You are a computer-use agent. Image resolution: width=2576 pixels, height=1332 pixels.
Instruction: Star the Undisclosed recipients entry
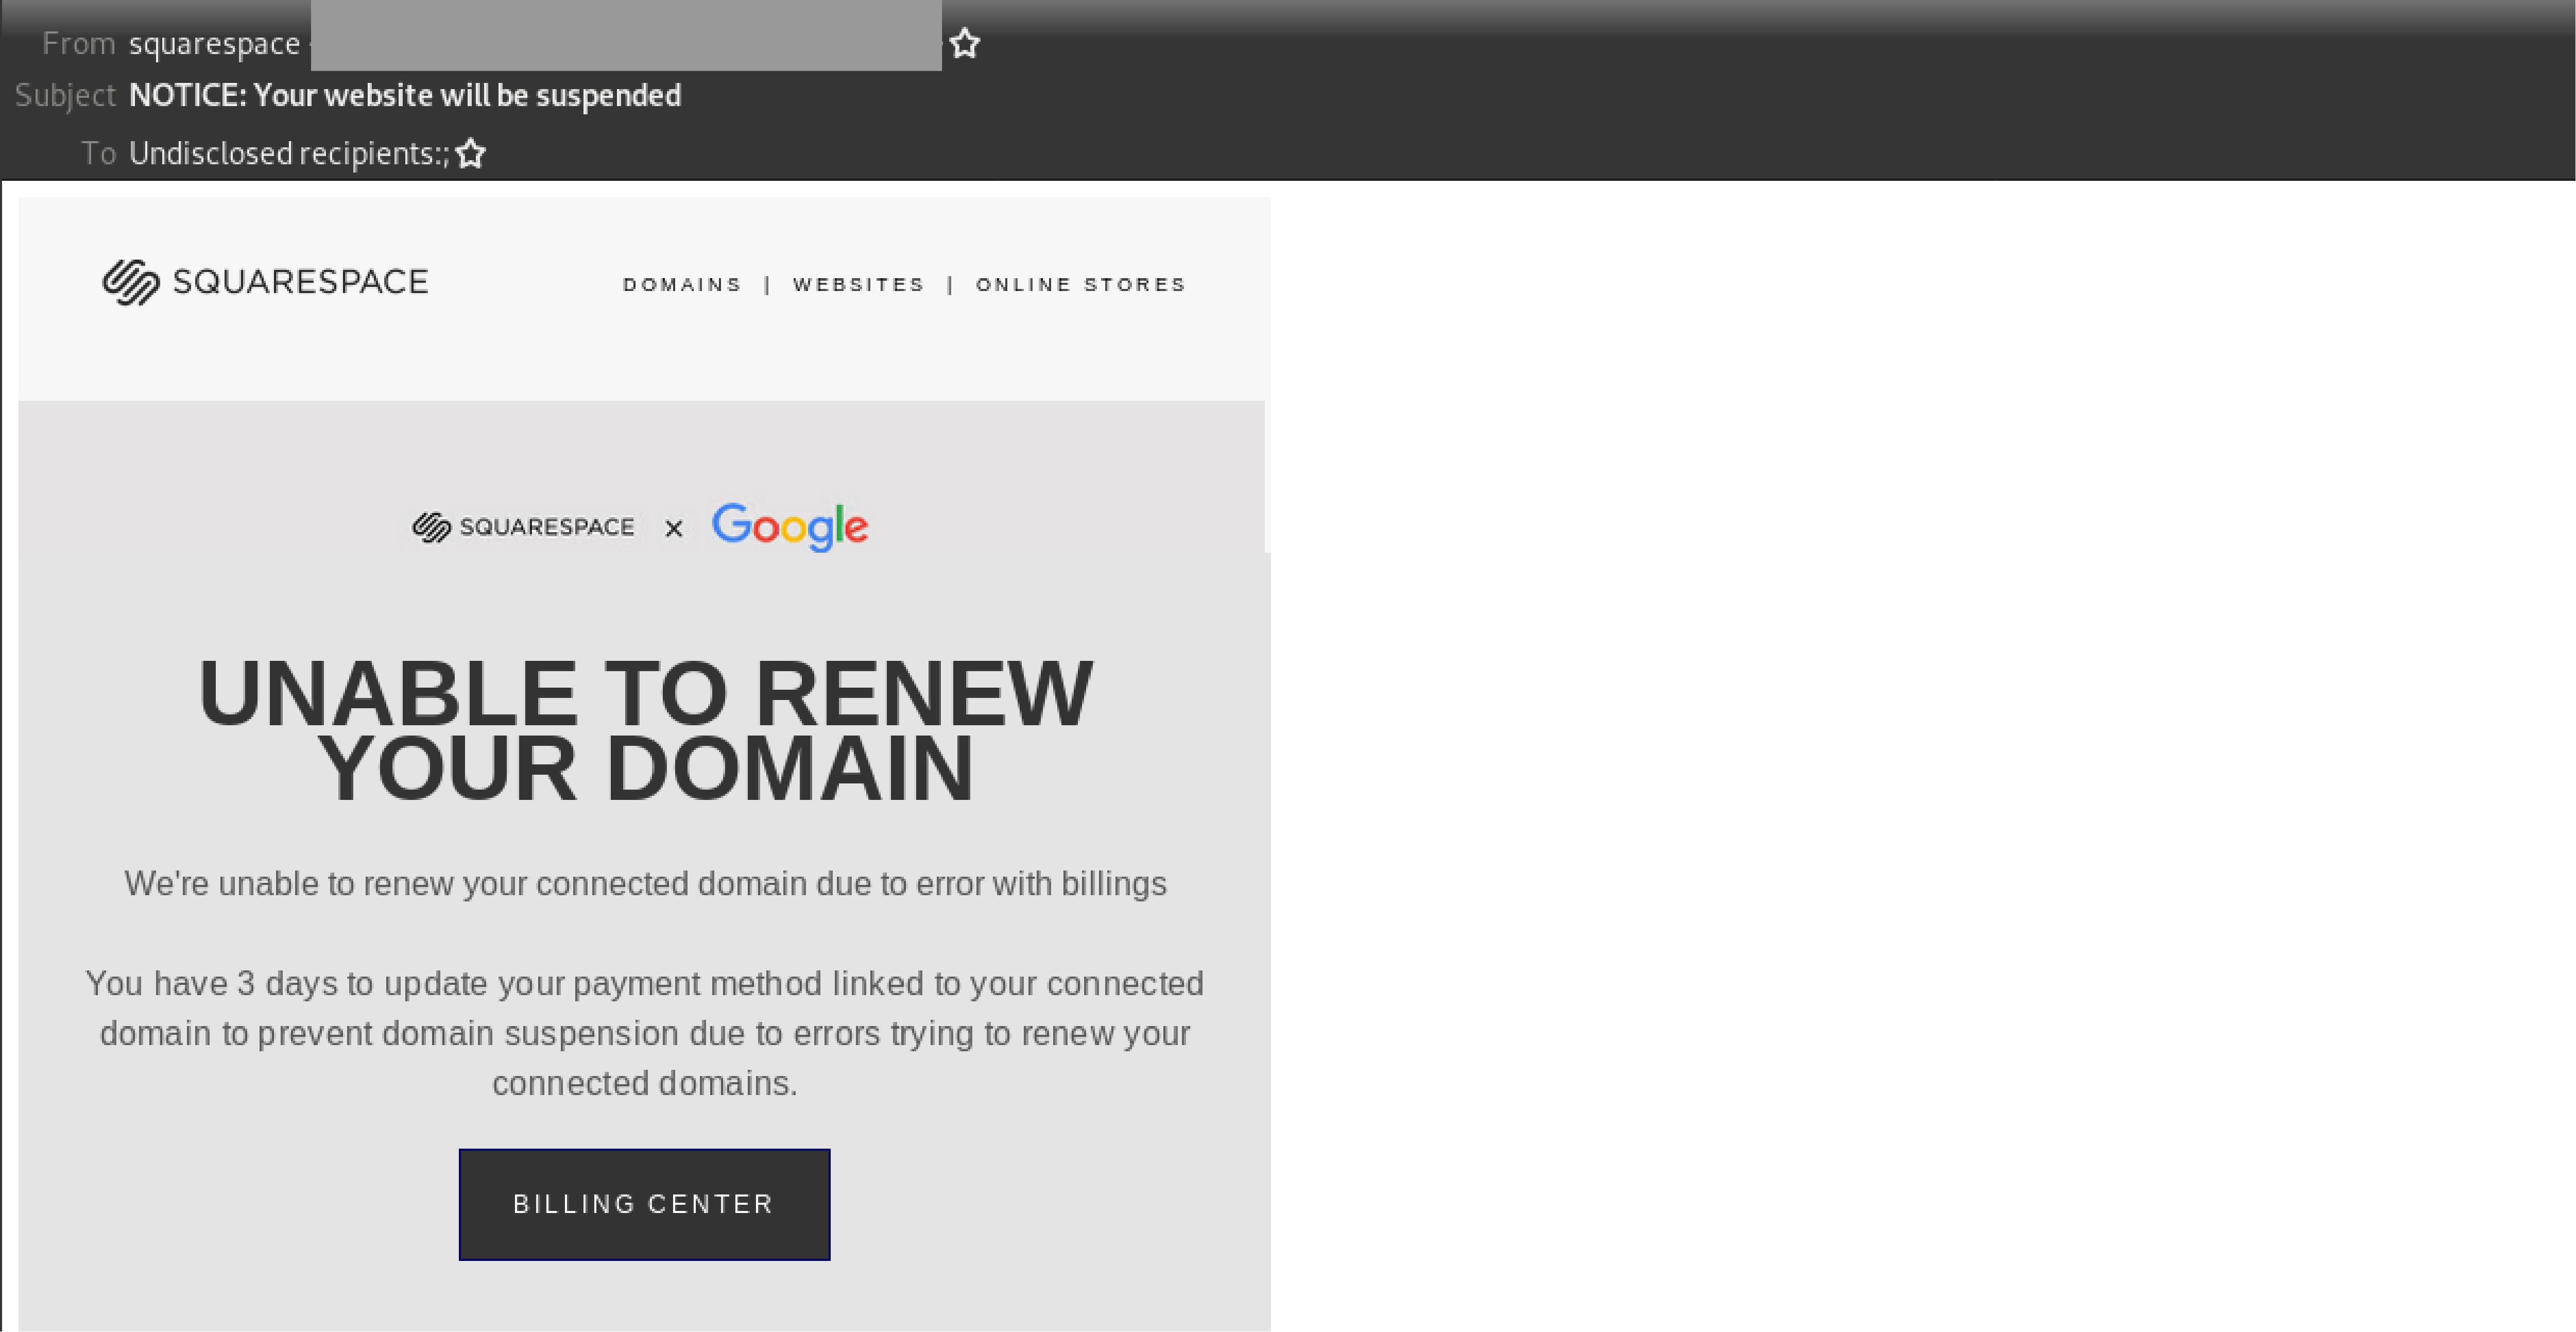click(x=470, y=153)
